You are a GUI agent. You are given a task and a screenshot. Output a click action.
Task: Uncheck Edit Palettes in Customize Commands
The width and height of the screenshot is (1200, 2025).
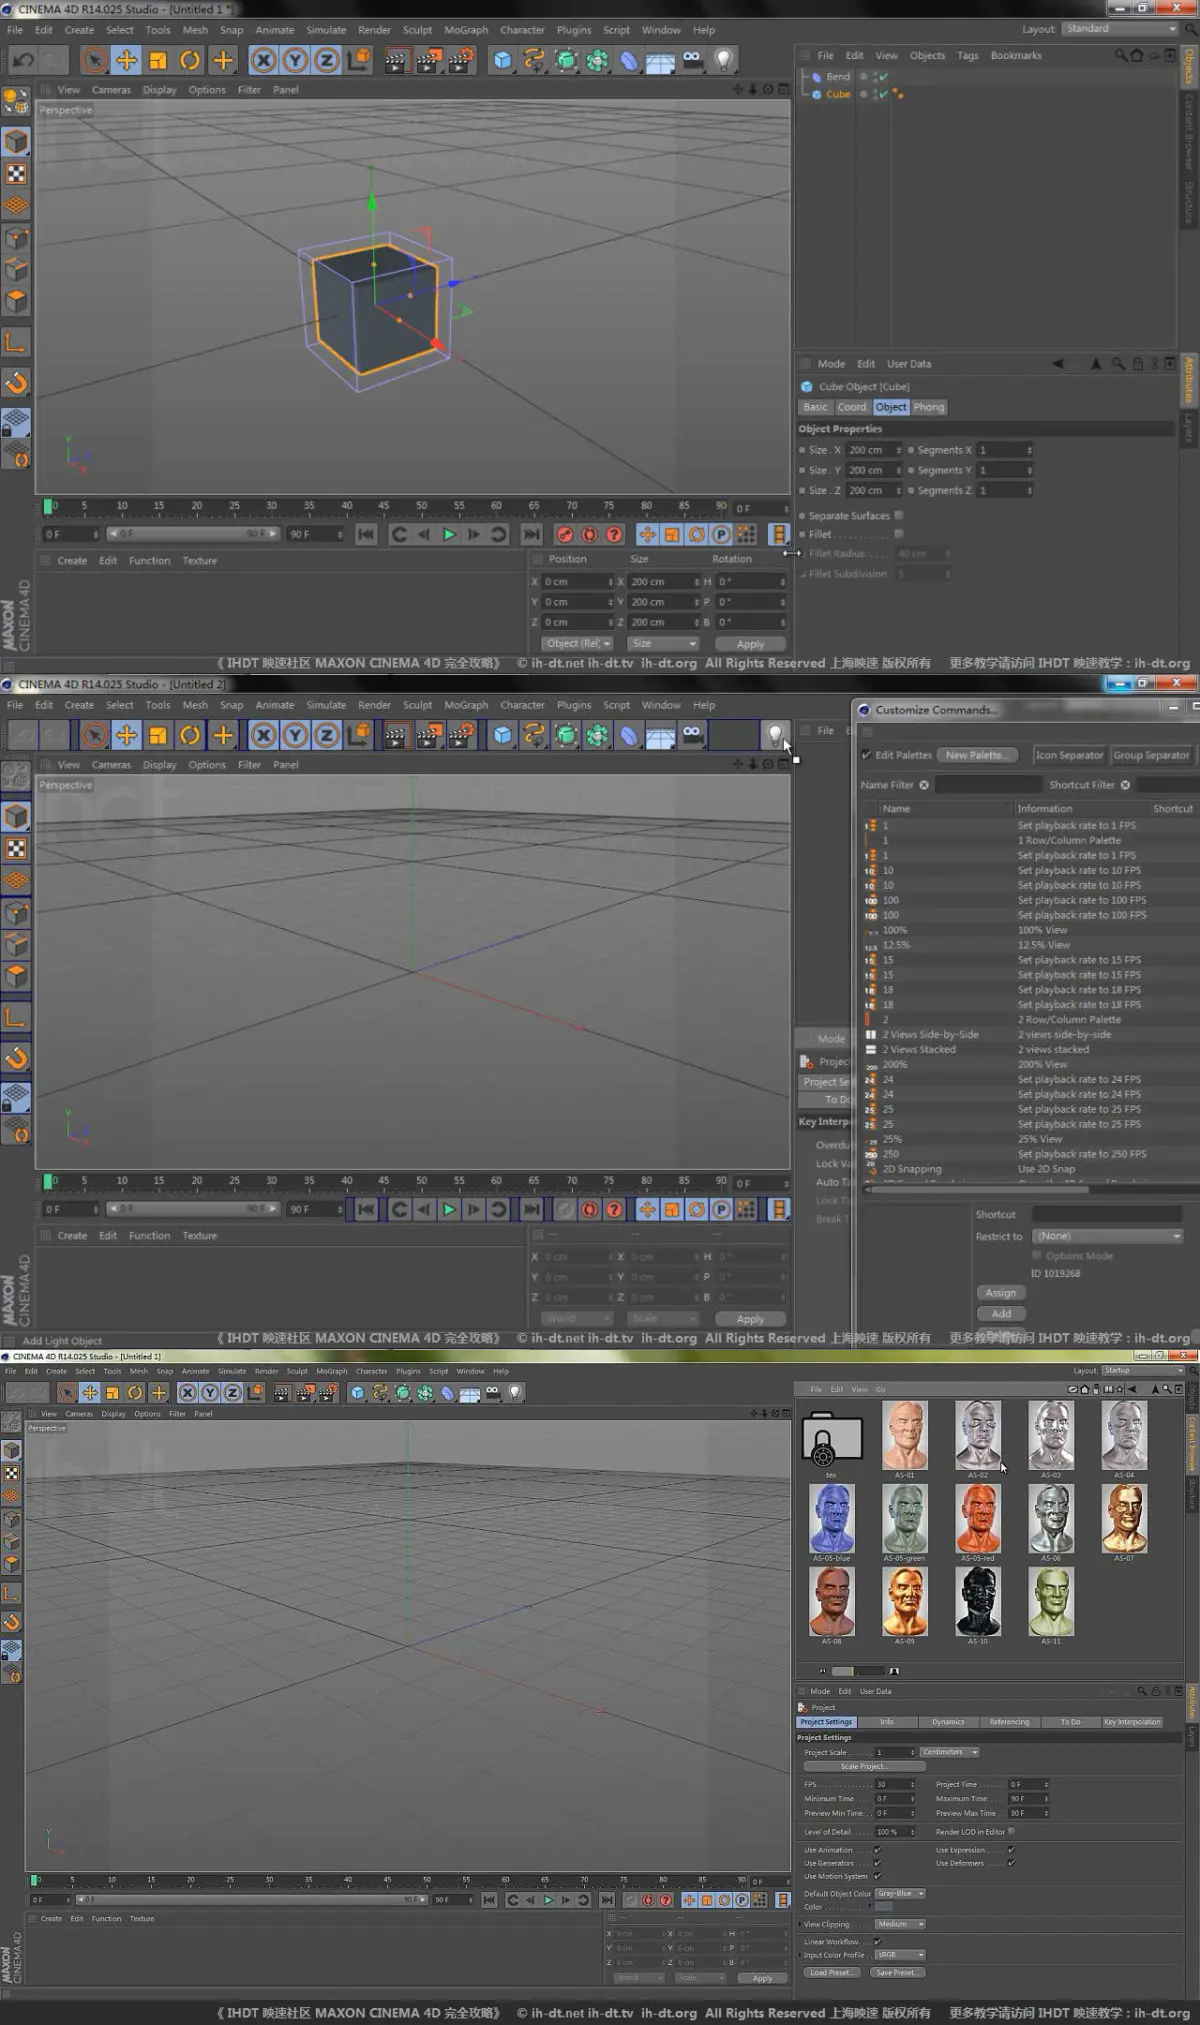coord(866,755)
